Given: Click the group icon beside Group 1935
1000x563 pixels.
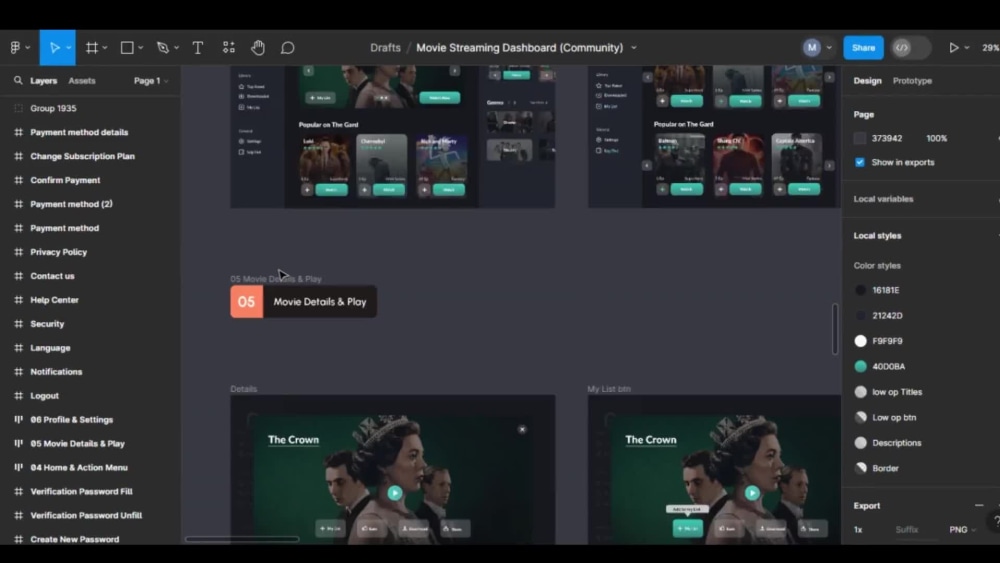Looking at the screenshot, I should (18, 108).
